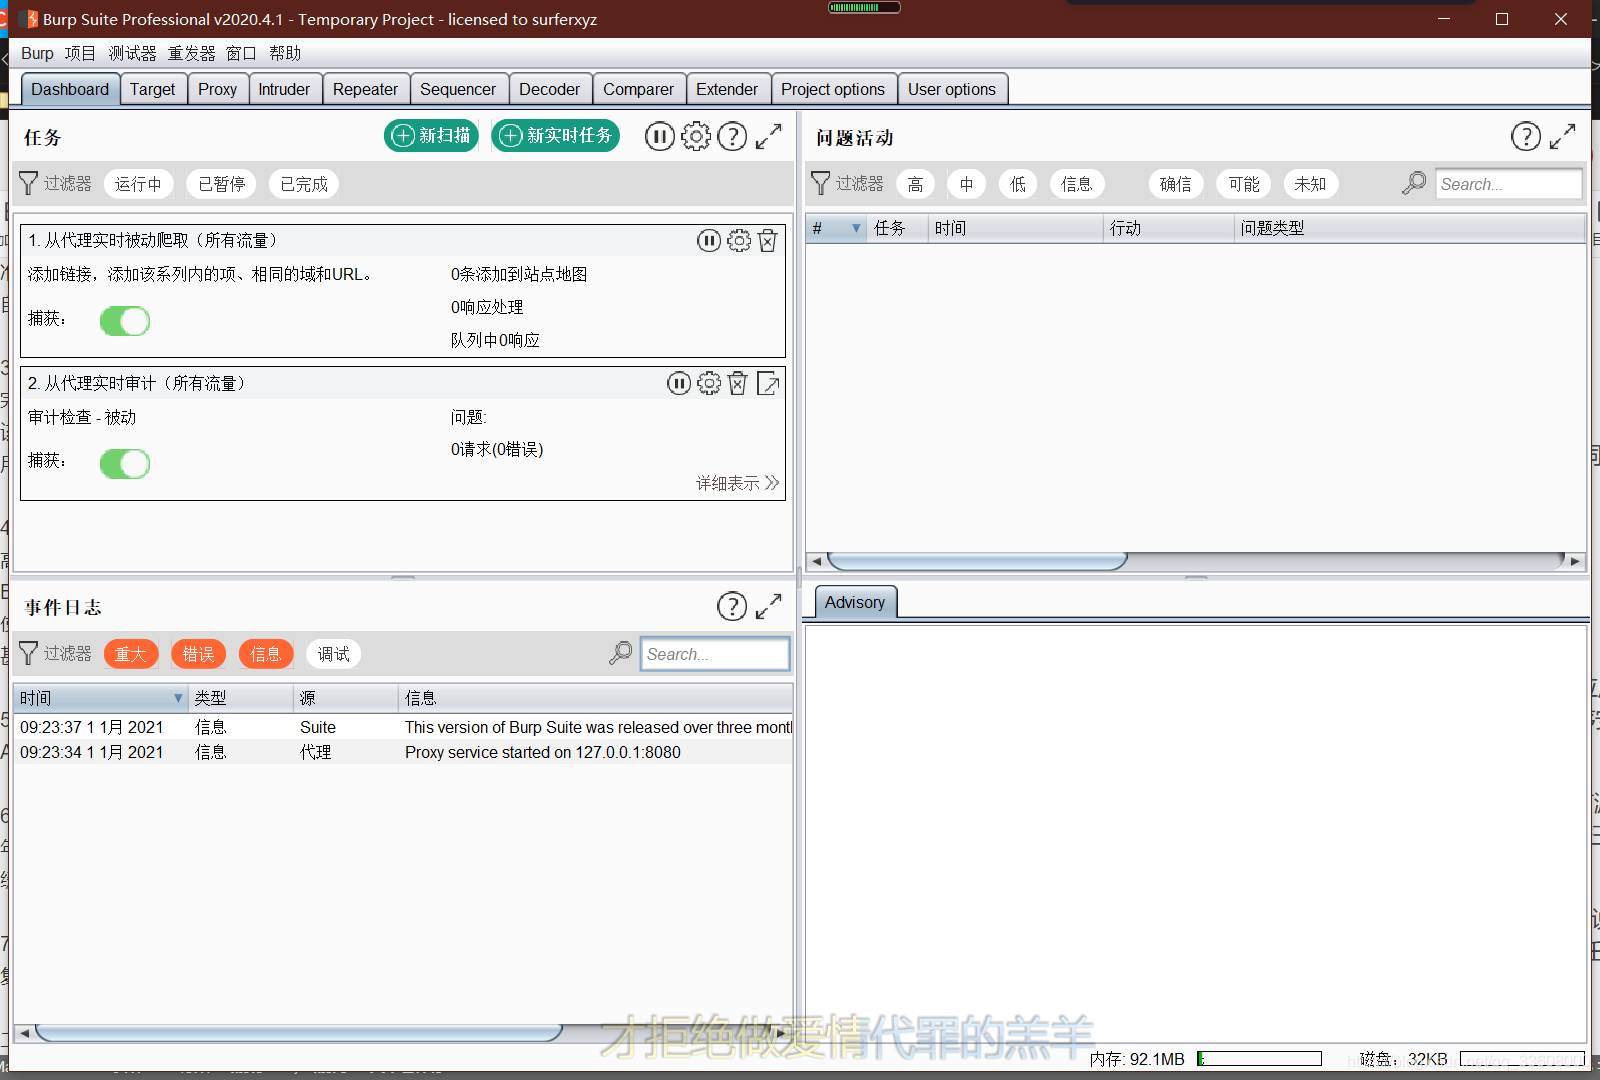The width and height of the screenshot is (1600, 1080).
Task: Click the Burp Suite logo in title bar
Action: tap(28, 19)
